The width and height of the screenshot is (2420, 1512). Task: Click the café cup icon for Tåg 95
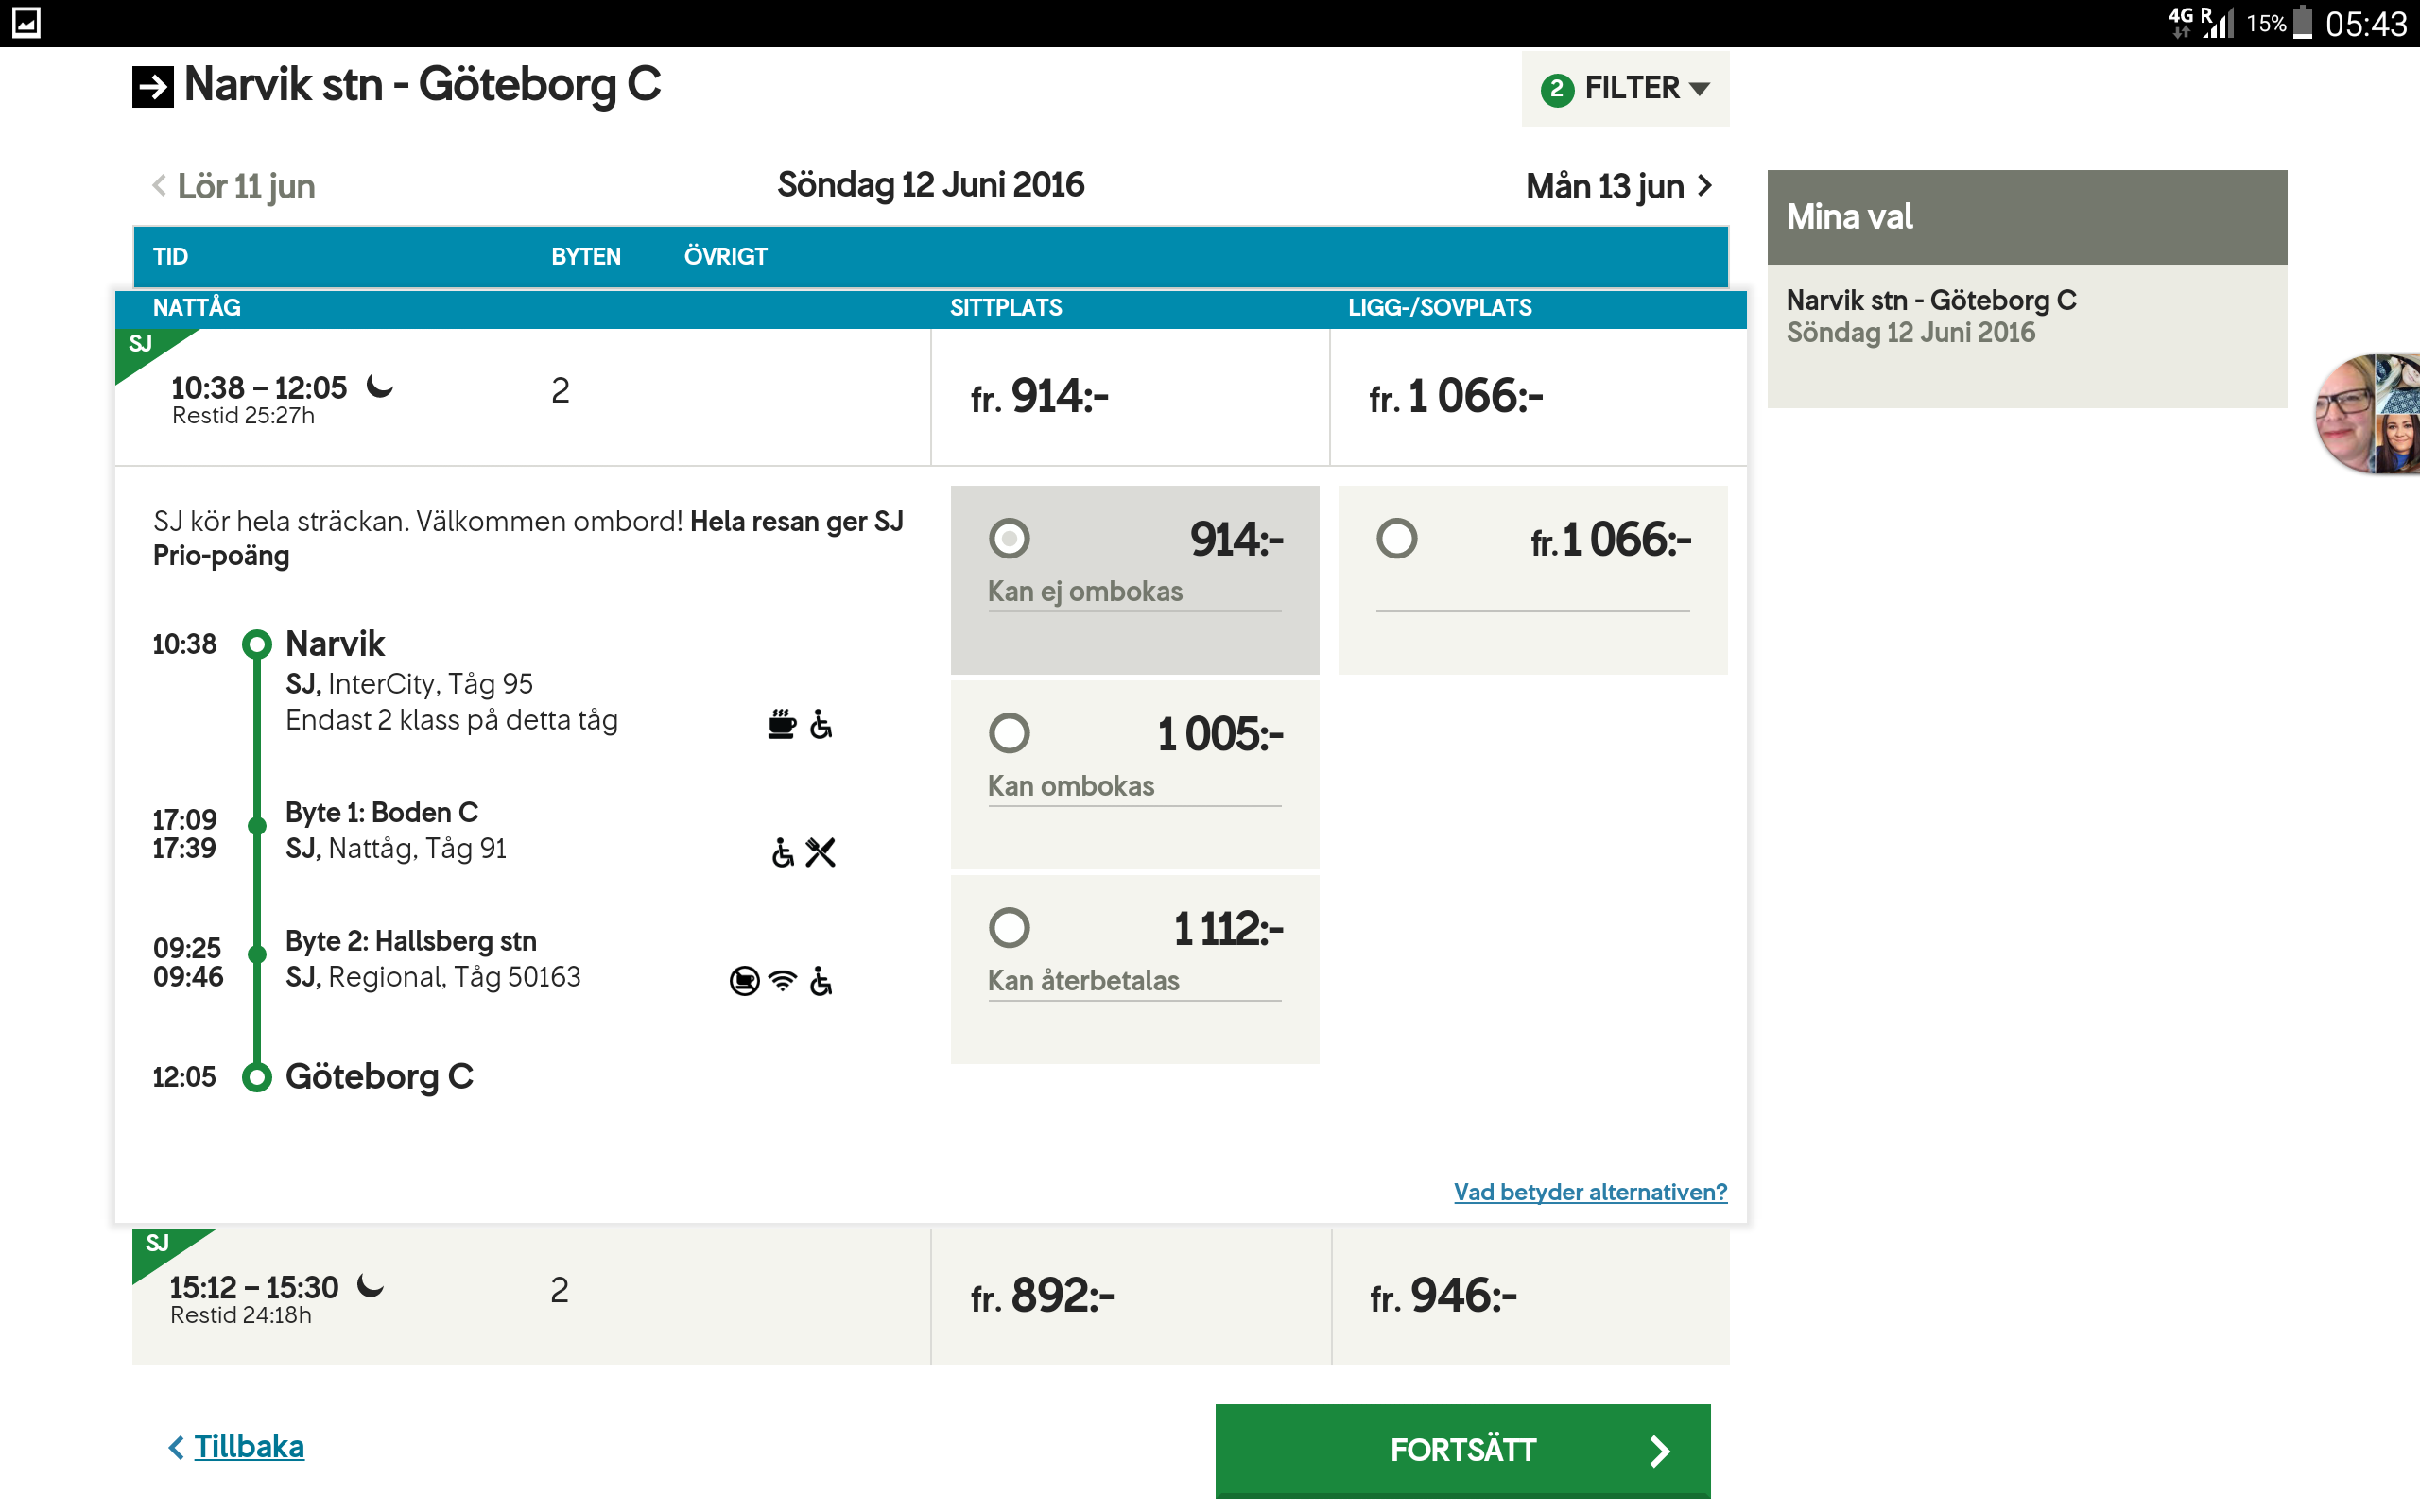(x=781, y=723)
